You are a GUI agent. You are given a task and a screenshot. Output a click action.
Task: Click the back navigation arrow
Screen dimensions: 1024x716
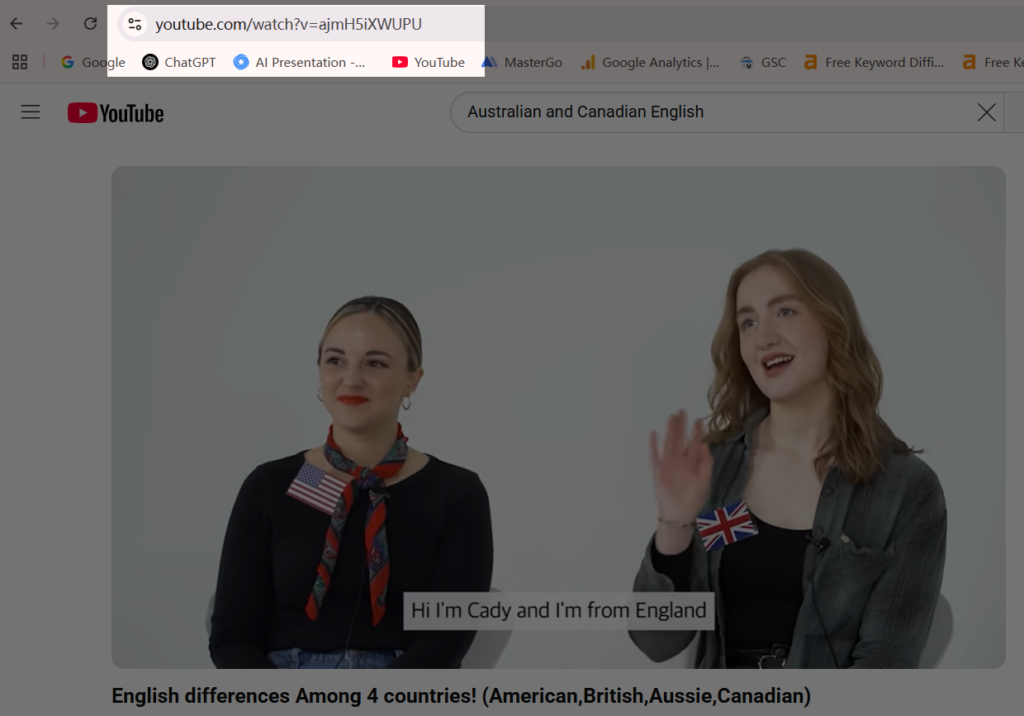pos(15,23)
